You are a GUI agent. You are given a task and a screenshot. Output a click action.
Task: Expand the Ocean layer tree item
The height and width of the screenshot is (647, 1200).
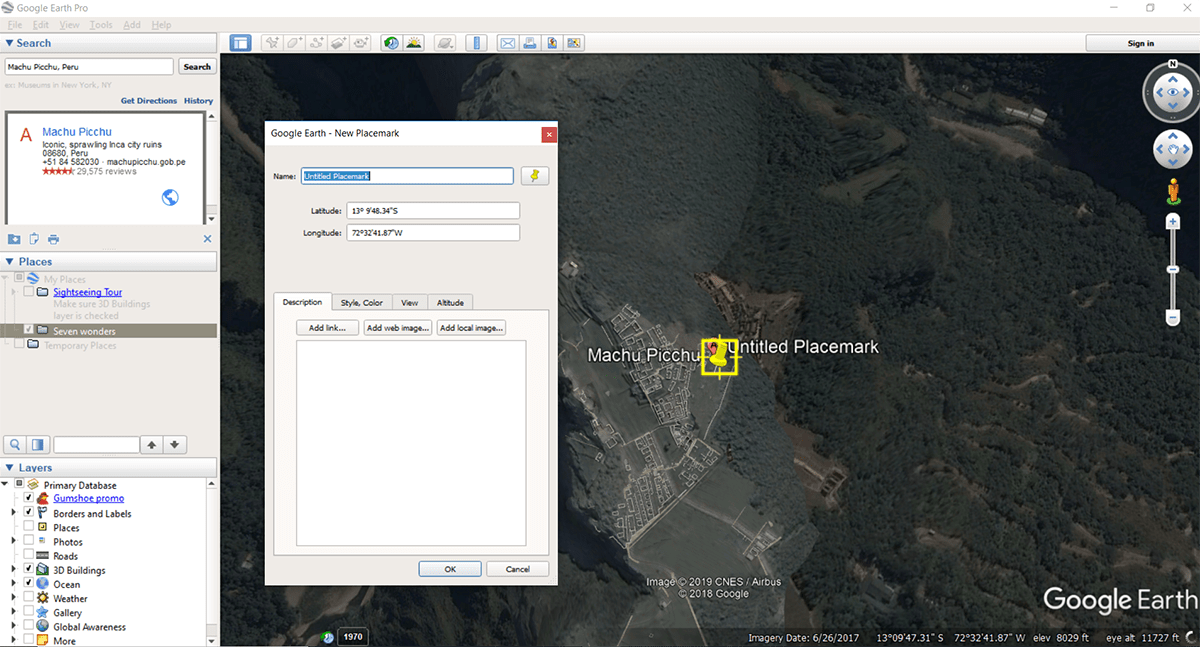(x=13, y=584)
